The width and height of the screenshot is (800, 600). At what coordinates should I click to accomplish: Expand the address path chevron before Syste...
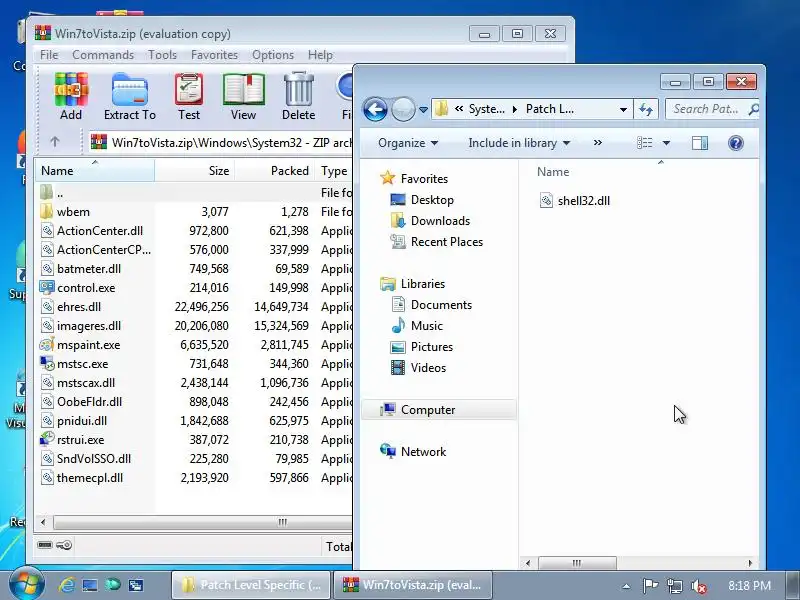point(459,109)
